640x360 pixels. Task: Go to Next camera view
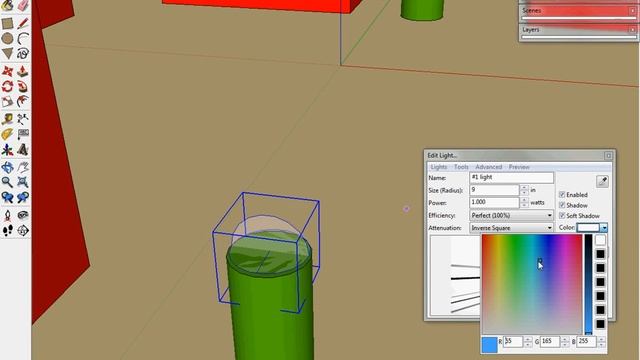pos(23,198)
